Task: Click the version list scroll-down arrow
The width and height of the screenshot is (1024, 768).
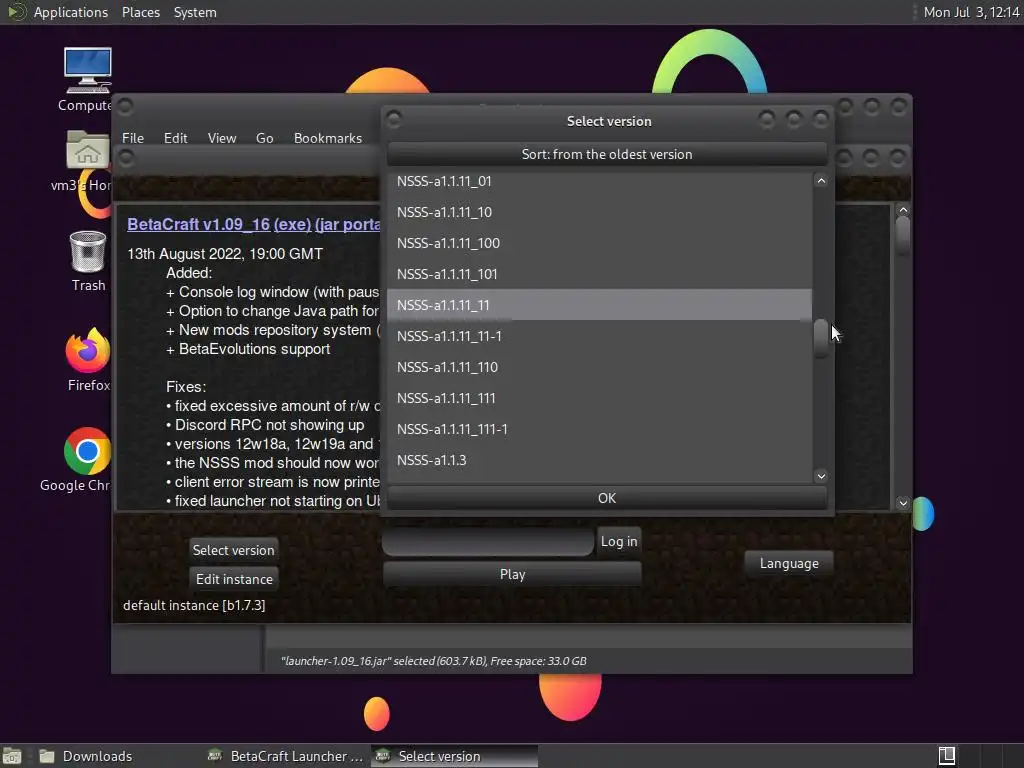Action: tap(821, 476)
